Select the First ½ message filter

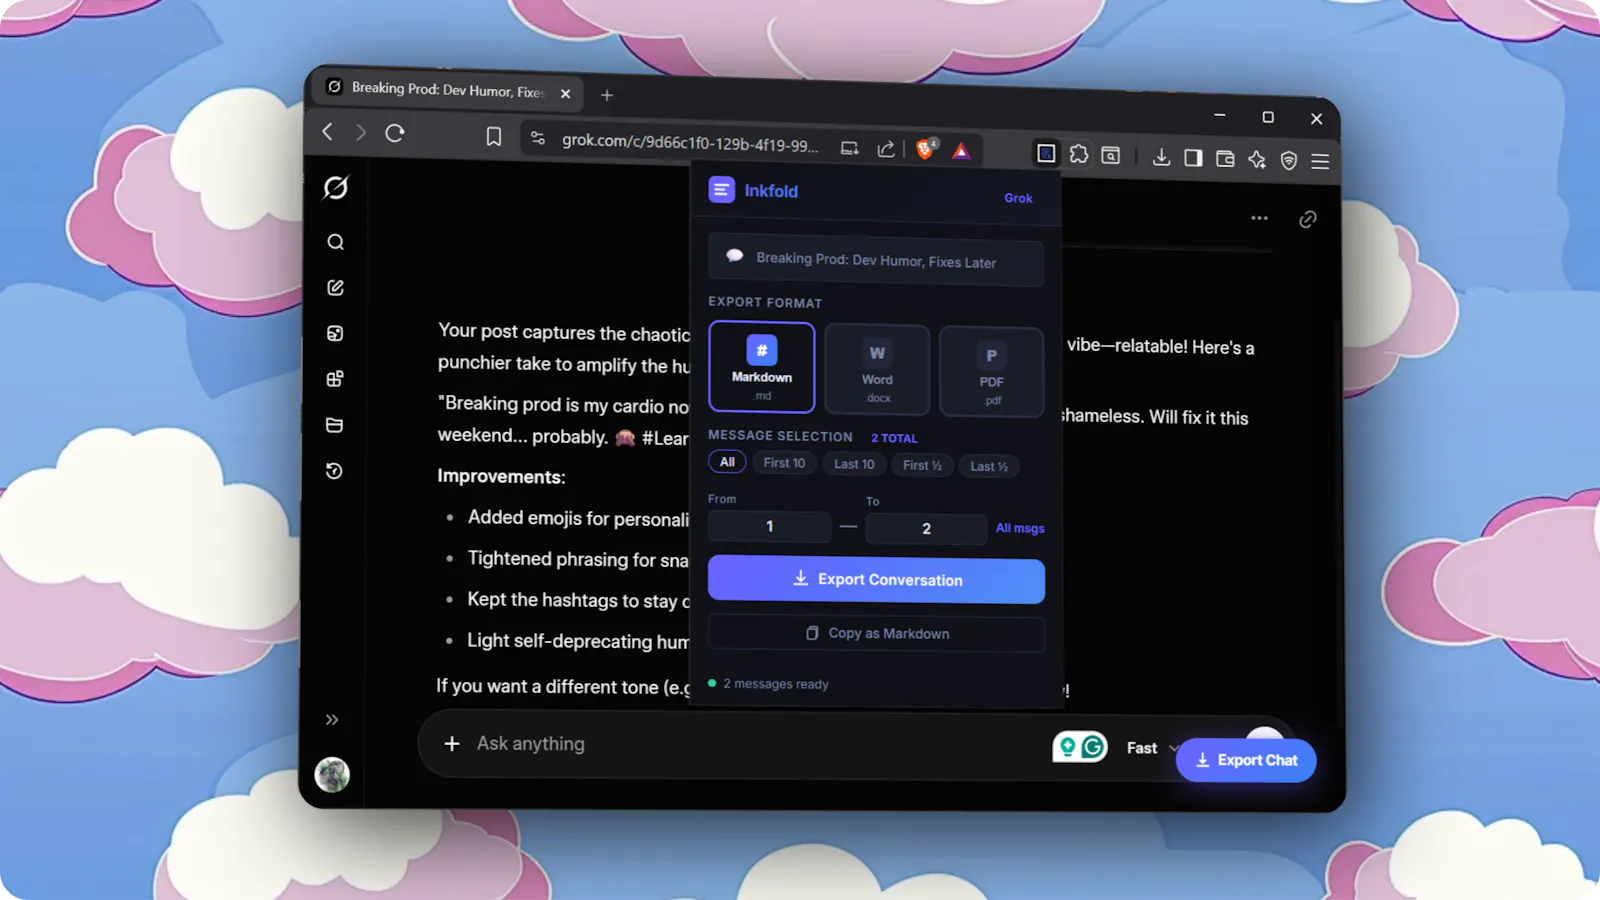coord(922,465)
